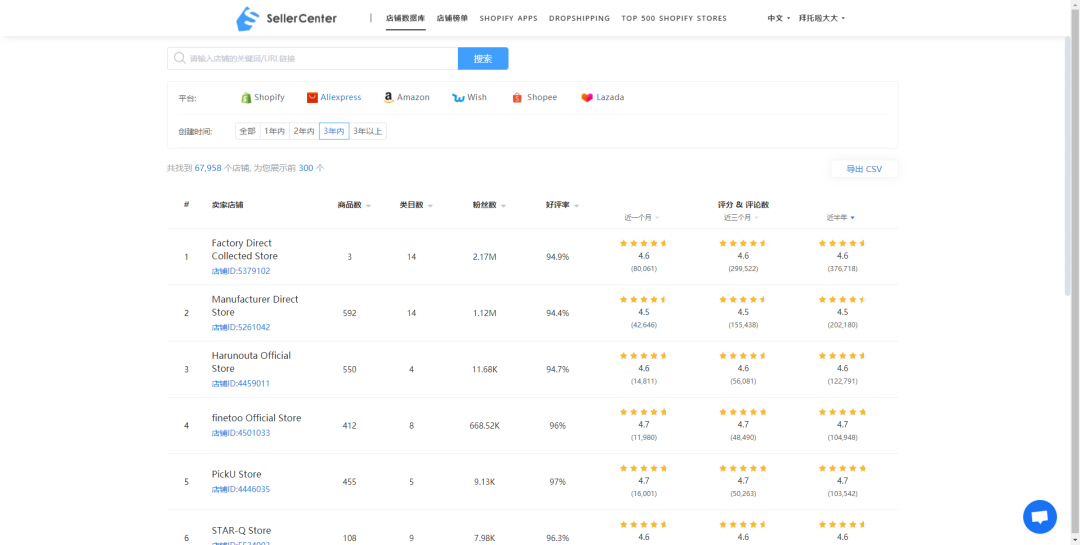Image resolution: width=1080 pixels, height=545 pixels.
Task: Choose the 1年内 creation time filter
Action: (275, 131)
